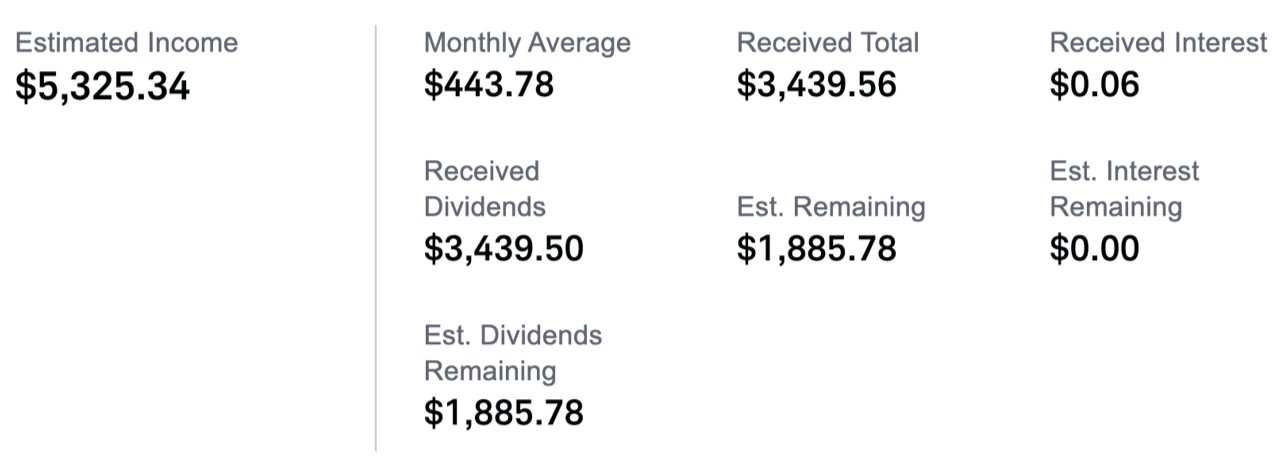Select the $5,325.34 estimated income value
Image resolution: width=1273 pixels, height=463 pixels.
[102, 88]
